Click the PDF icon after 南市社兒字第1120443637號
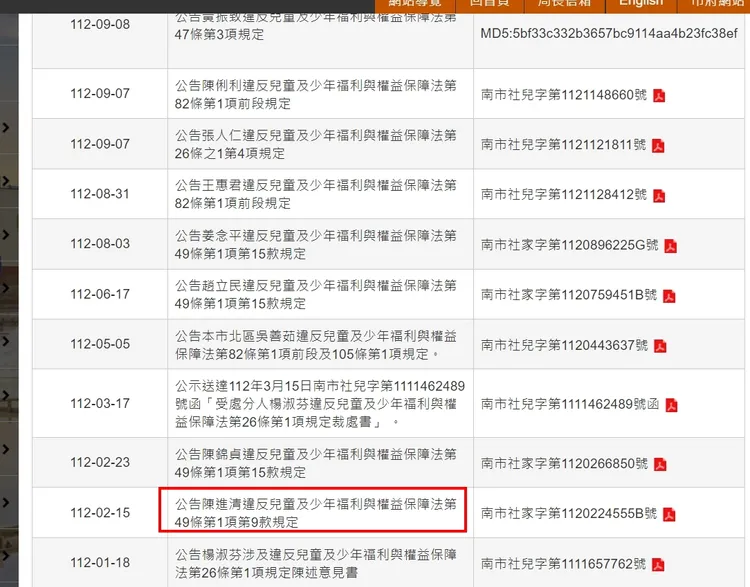The image size is (750, 587). (x=659, y=345)
